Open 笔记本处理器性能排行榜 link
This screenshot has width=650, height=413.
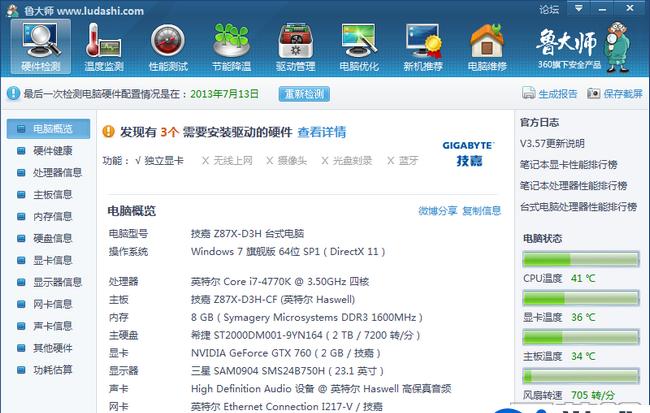tap(574, 186)
